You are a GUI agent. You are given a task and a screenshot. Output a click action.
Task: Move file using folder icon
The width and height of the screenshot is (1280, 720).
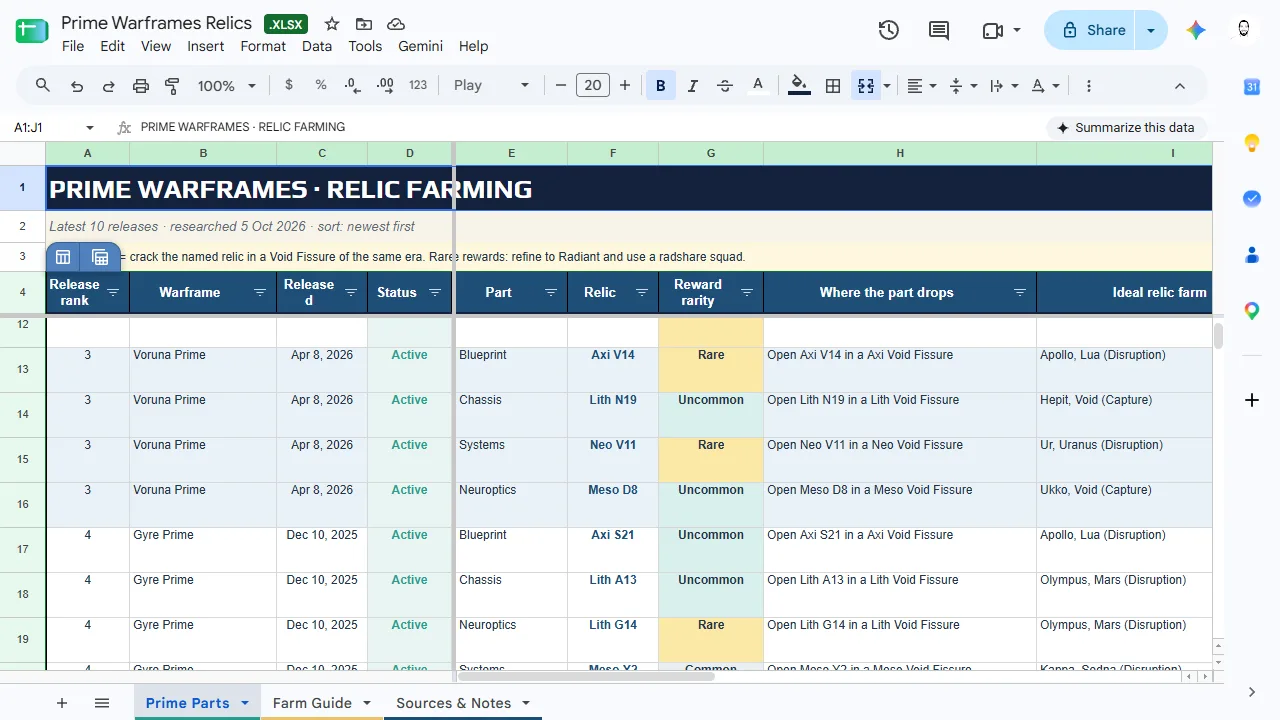click(x=364, y=24)
